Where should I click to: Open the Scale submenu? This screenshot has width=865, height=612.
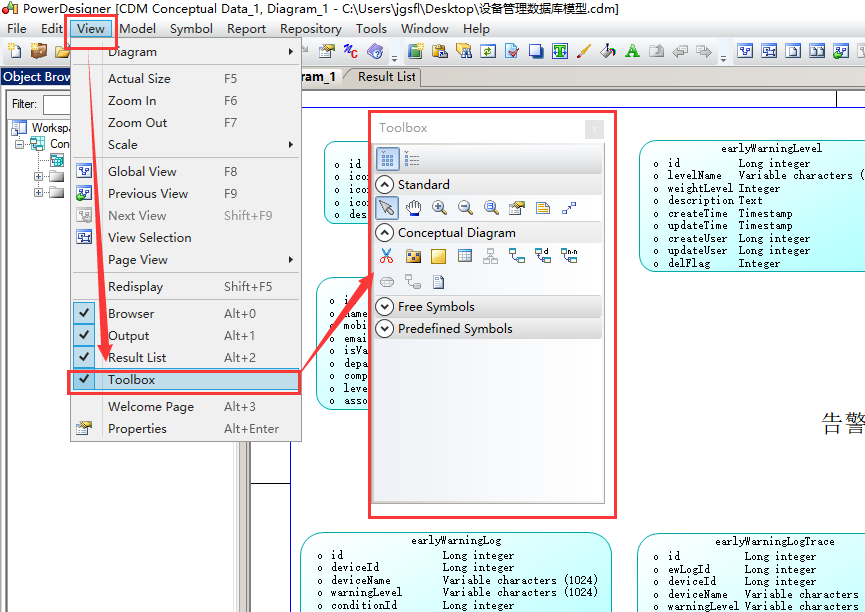pos(186,145)
